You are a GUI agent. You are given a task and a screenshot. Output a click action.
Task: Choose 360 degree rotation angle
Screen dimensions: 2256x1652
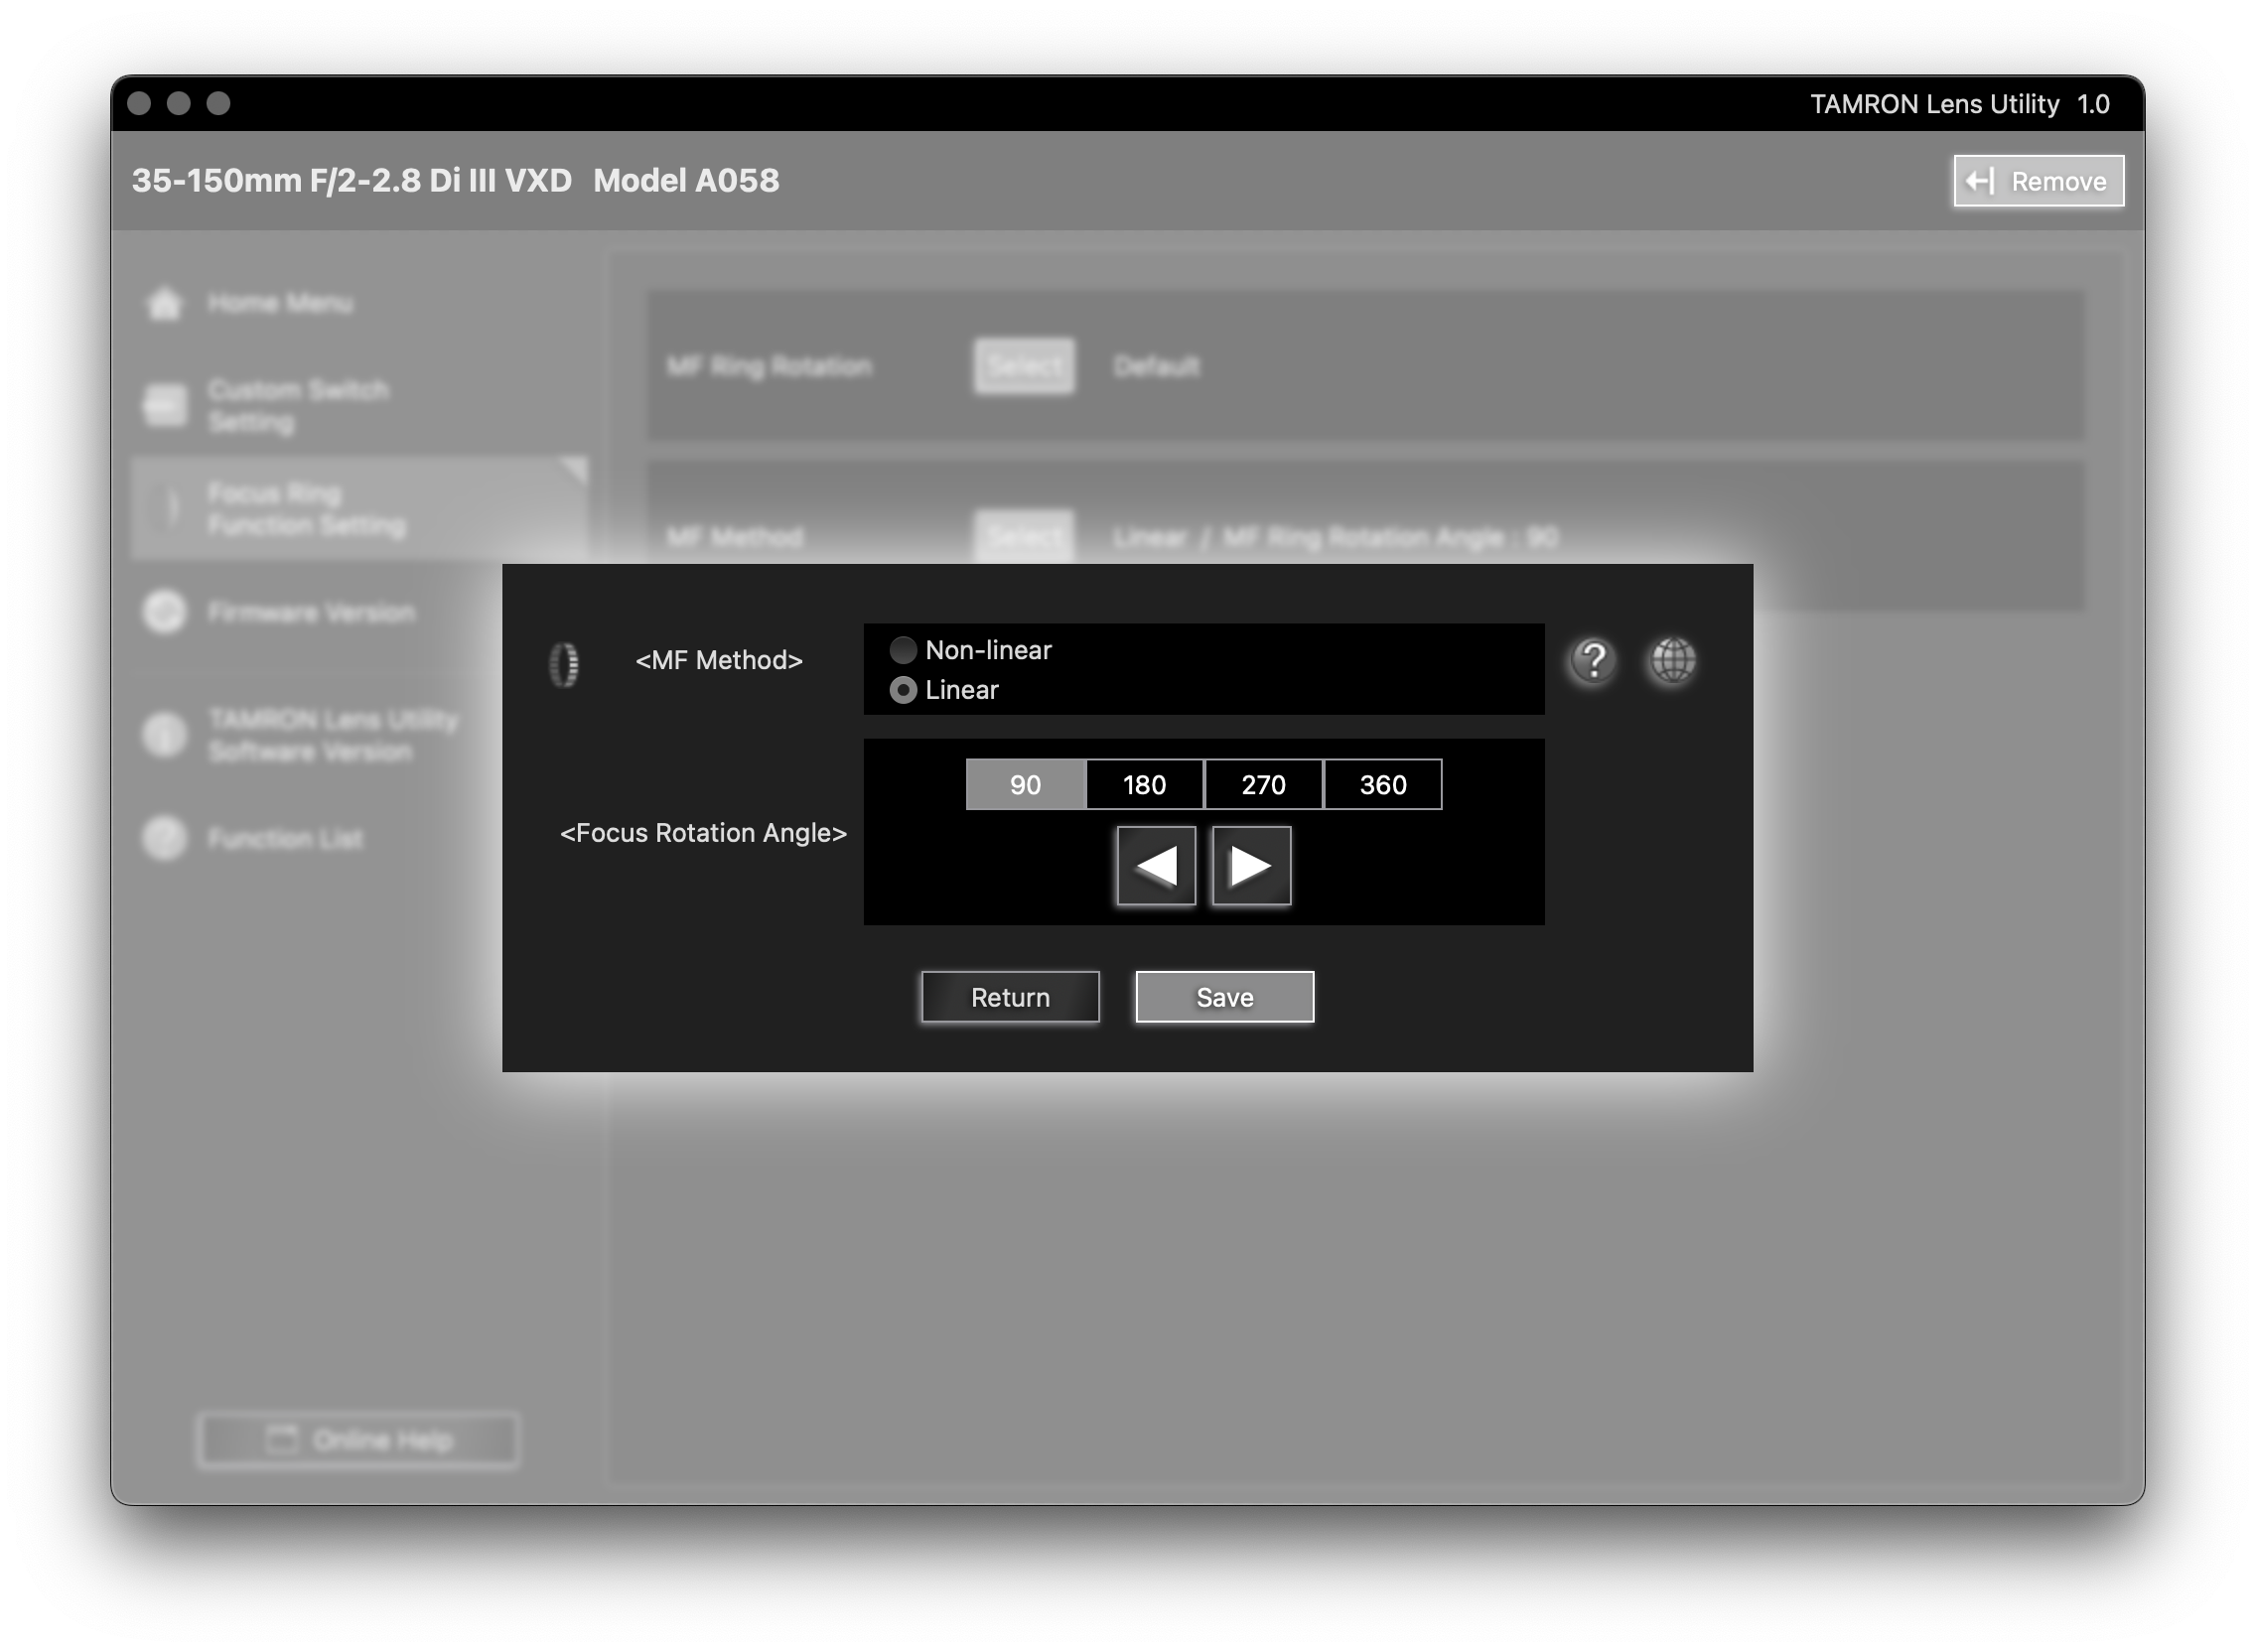click(1382, 785)
